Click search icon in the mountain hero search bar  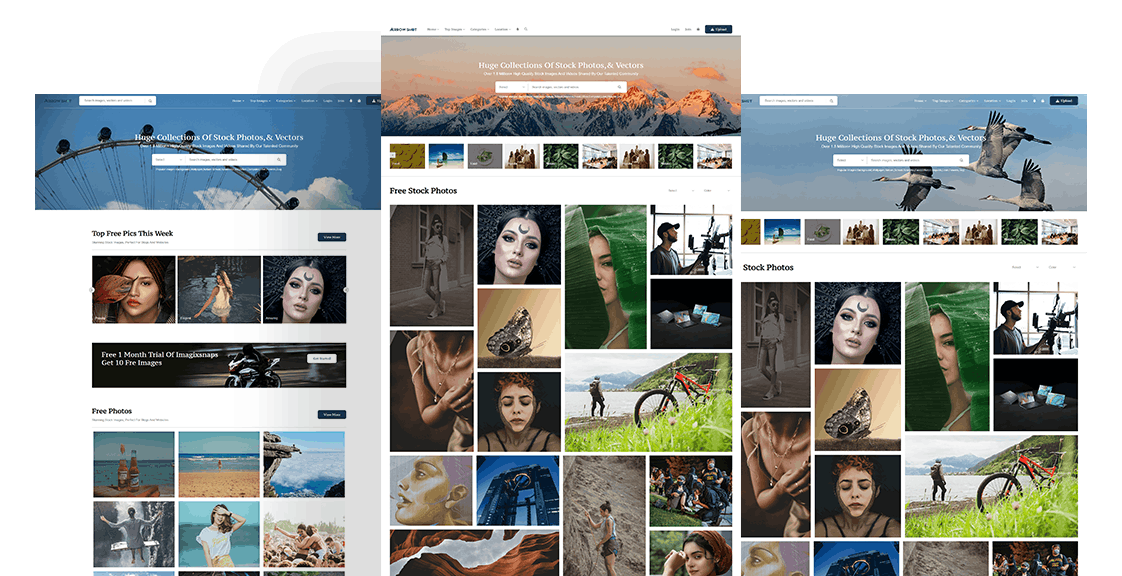tap(619, 87)
